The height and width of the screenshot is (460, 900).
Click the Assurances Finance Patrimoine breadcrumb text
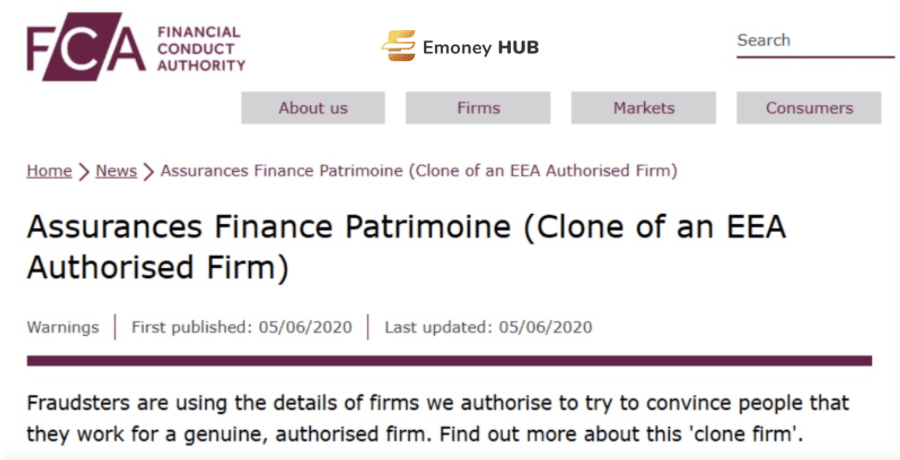point(419,171)
